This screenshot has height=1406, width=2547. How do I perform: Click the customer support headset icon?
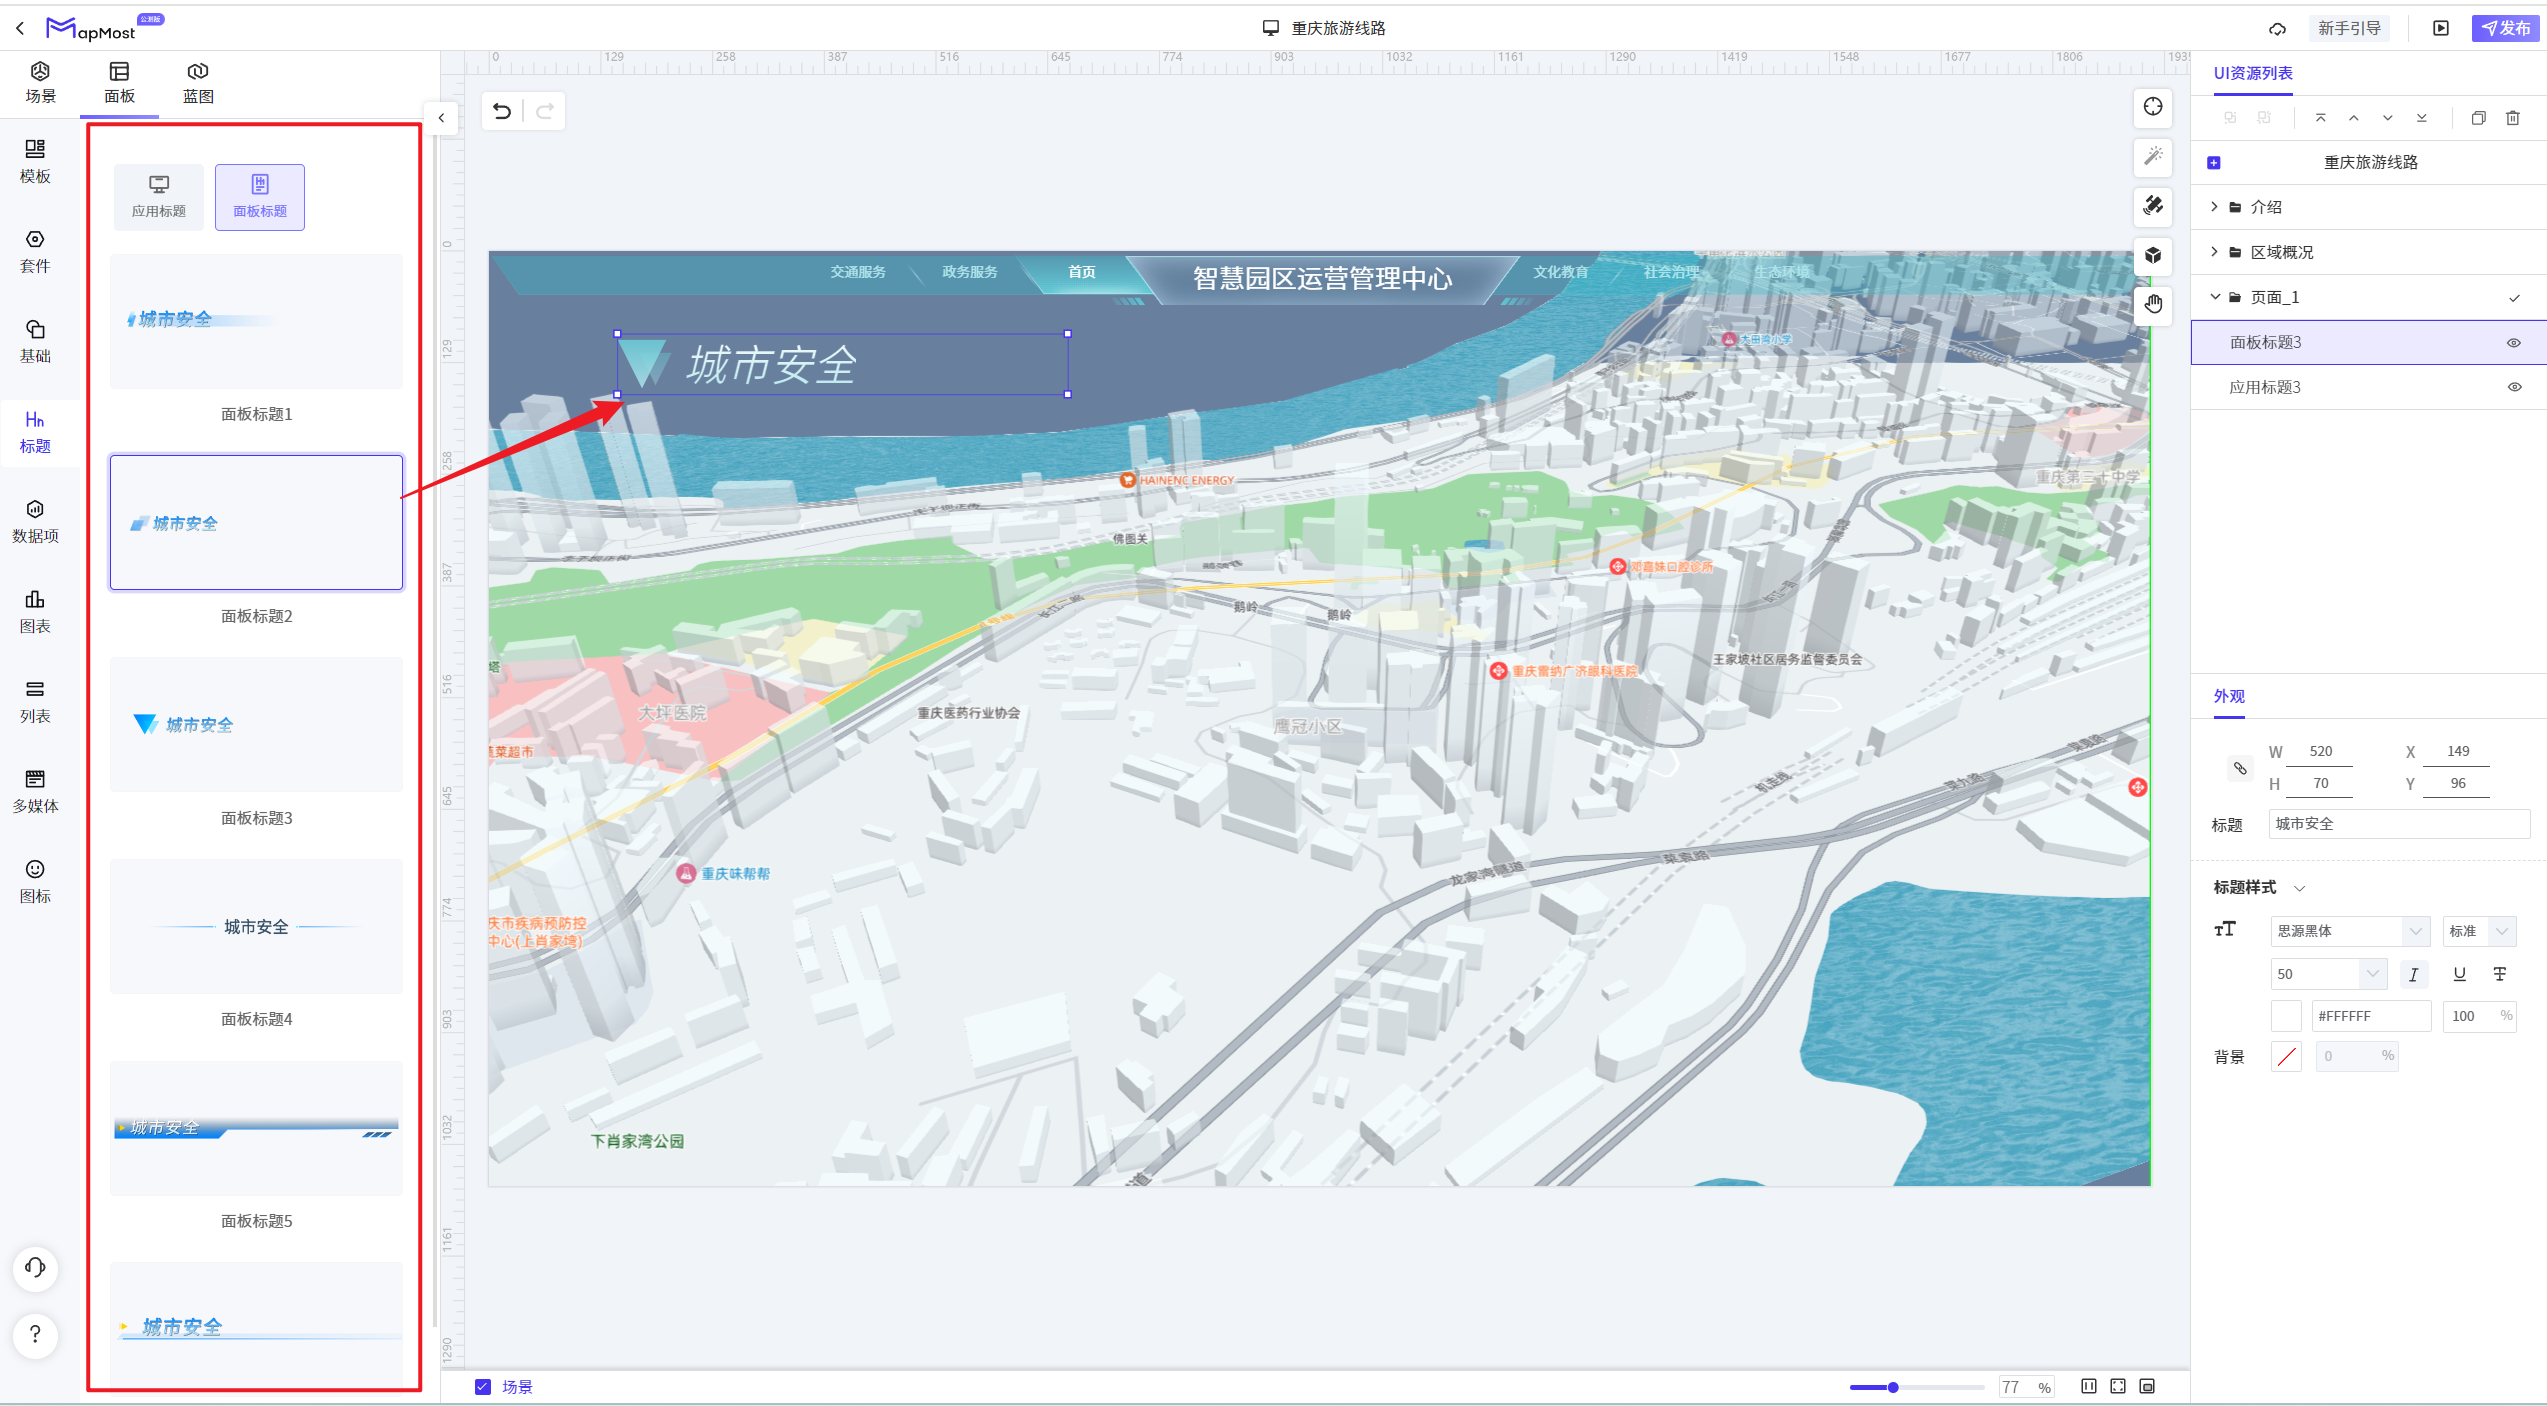click(x=35, y=1268)
